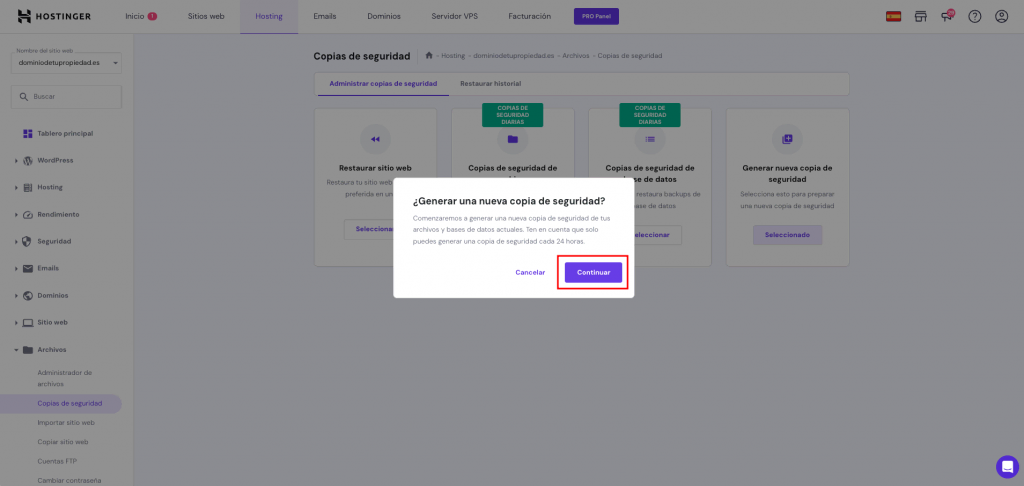The width and height of the screenshot is (1024, 486).
Task: Click the Rendimiento gauge icon
Action: [x=27, y=214]
